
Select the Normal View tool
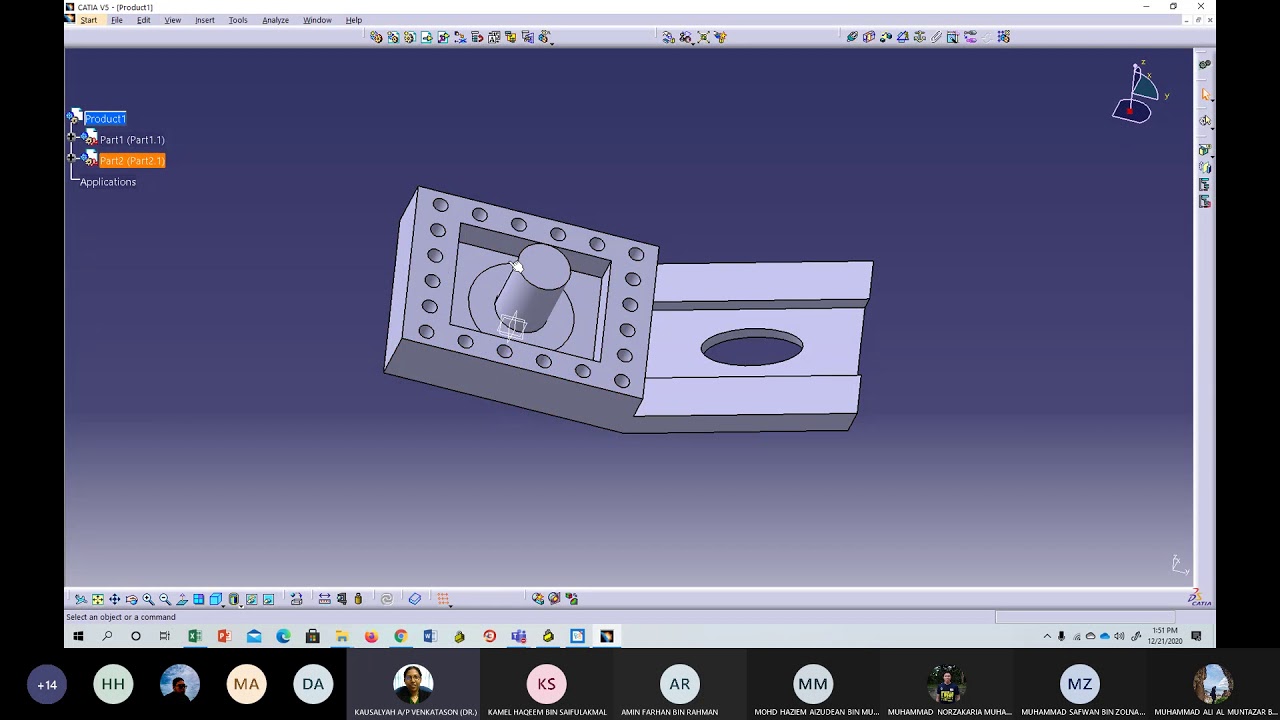182,599
